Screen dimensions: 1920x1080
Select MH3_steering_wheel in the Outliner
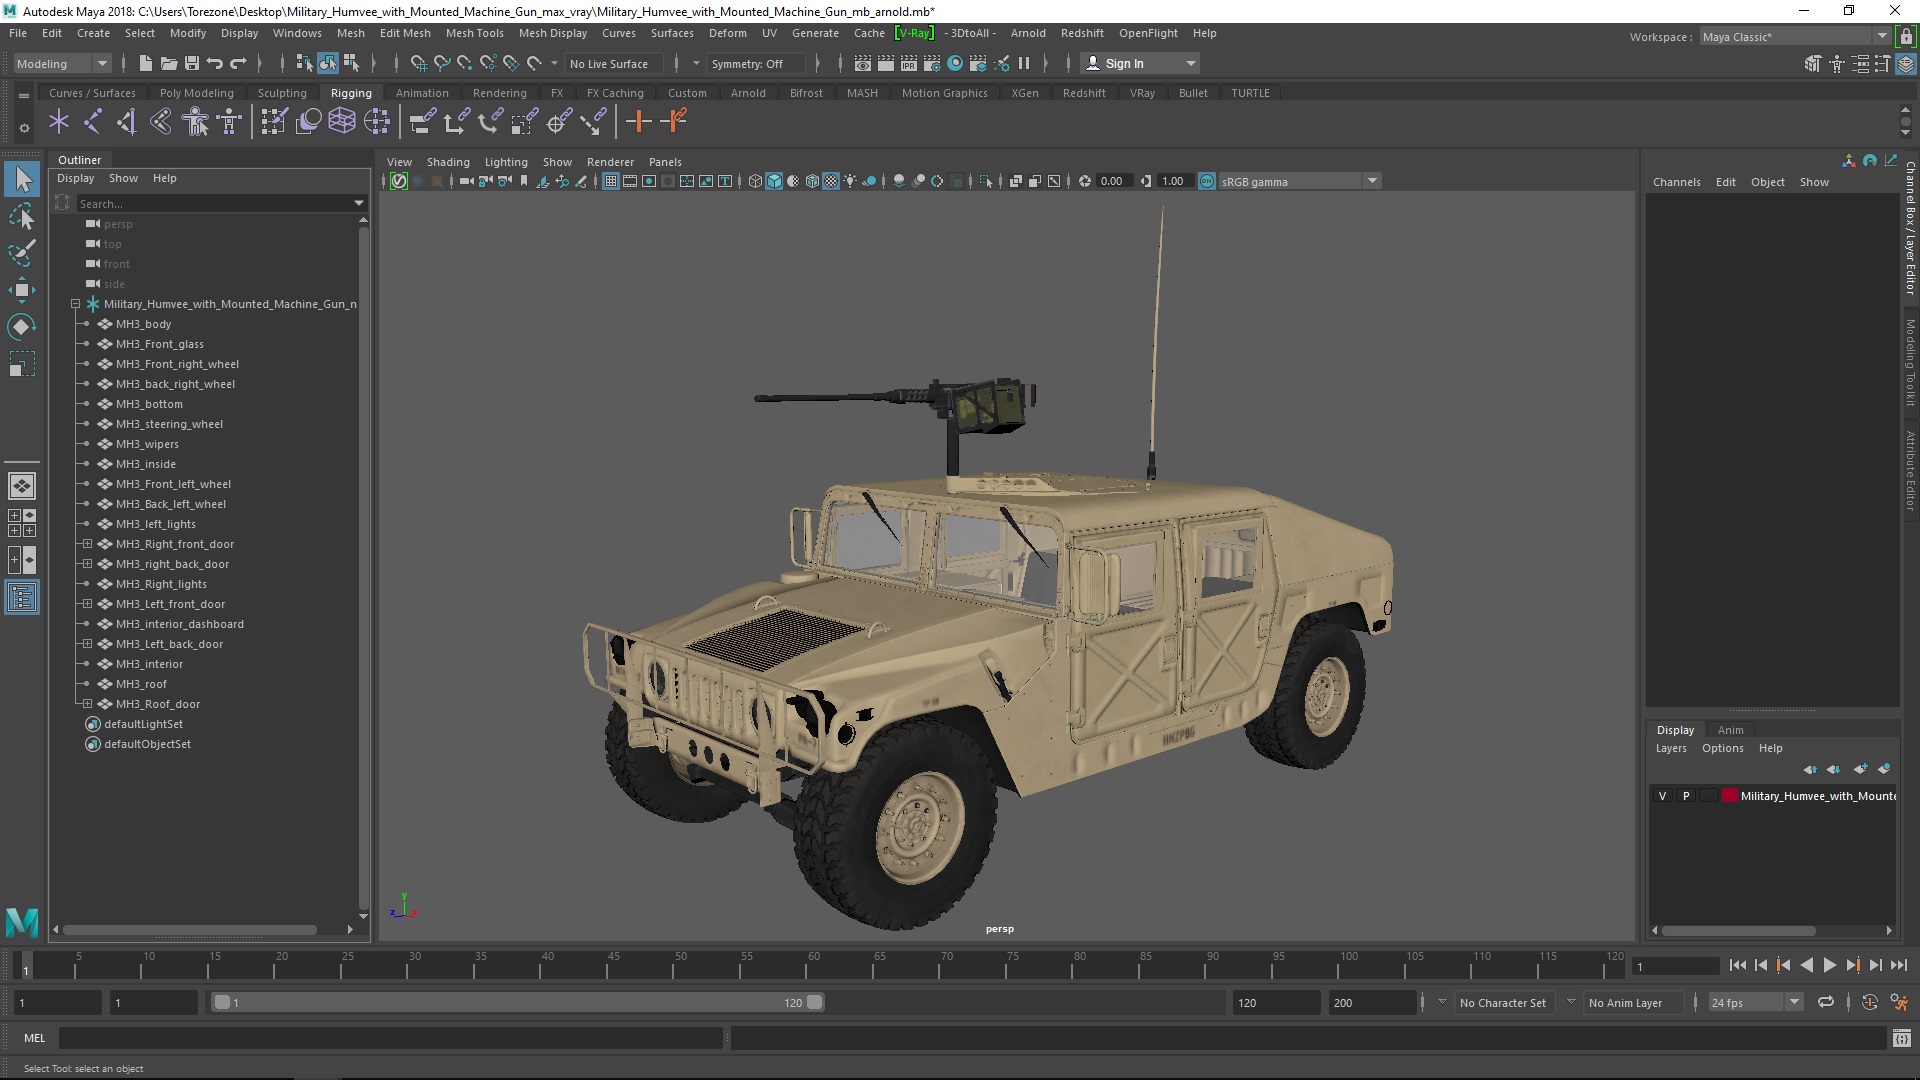tap(169, 424)
